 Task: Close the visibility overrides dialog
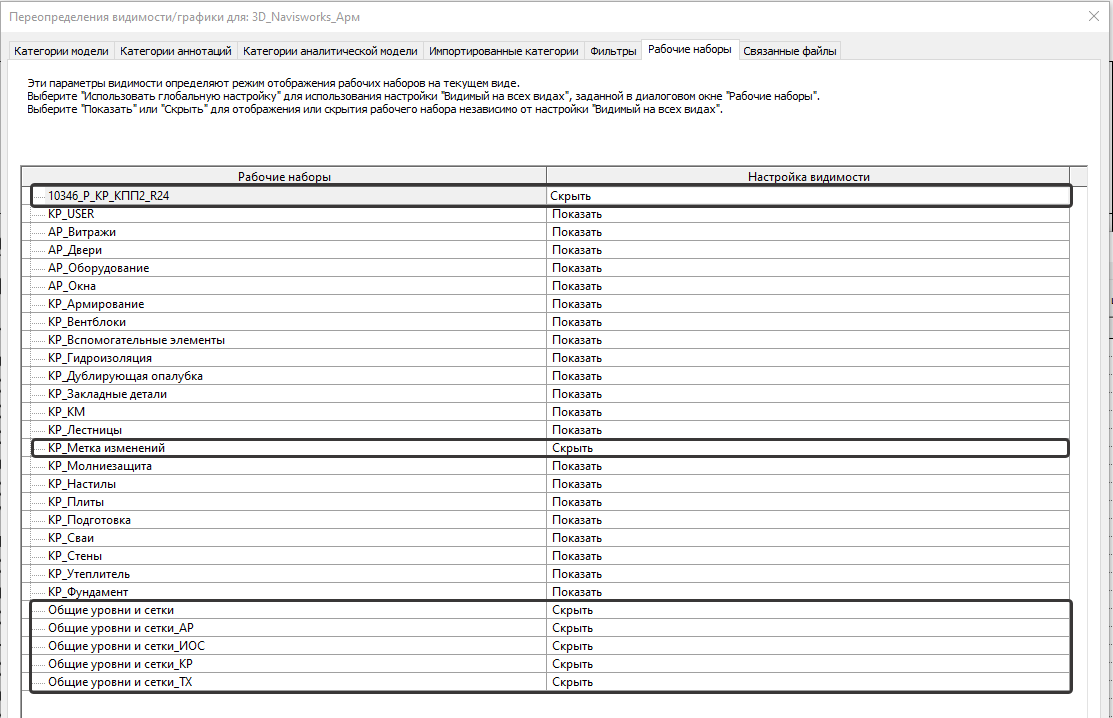tap(1092, 16)
